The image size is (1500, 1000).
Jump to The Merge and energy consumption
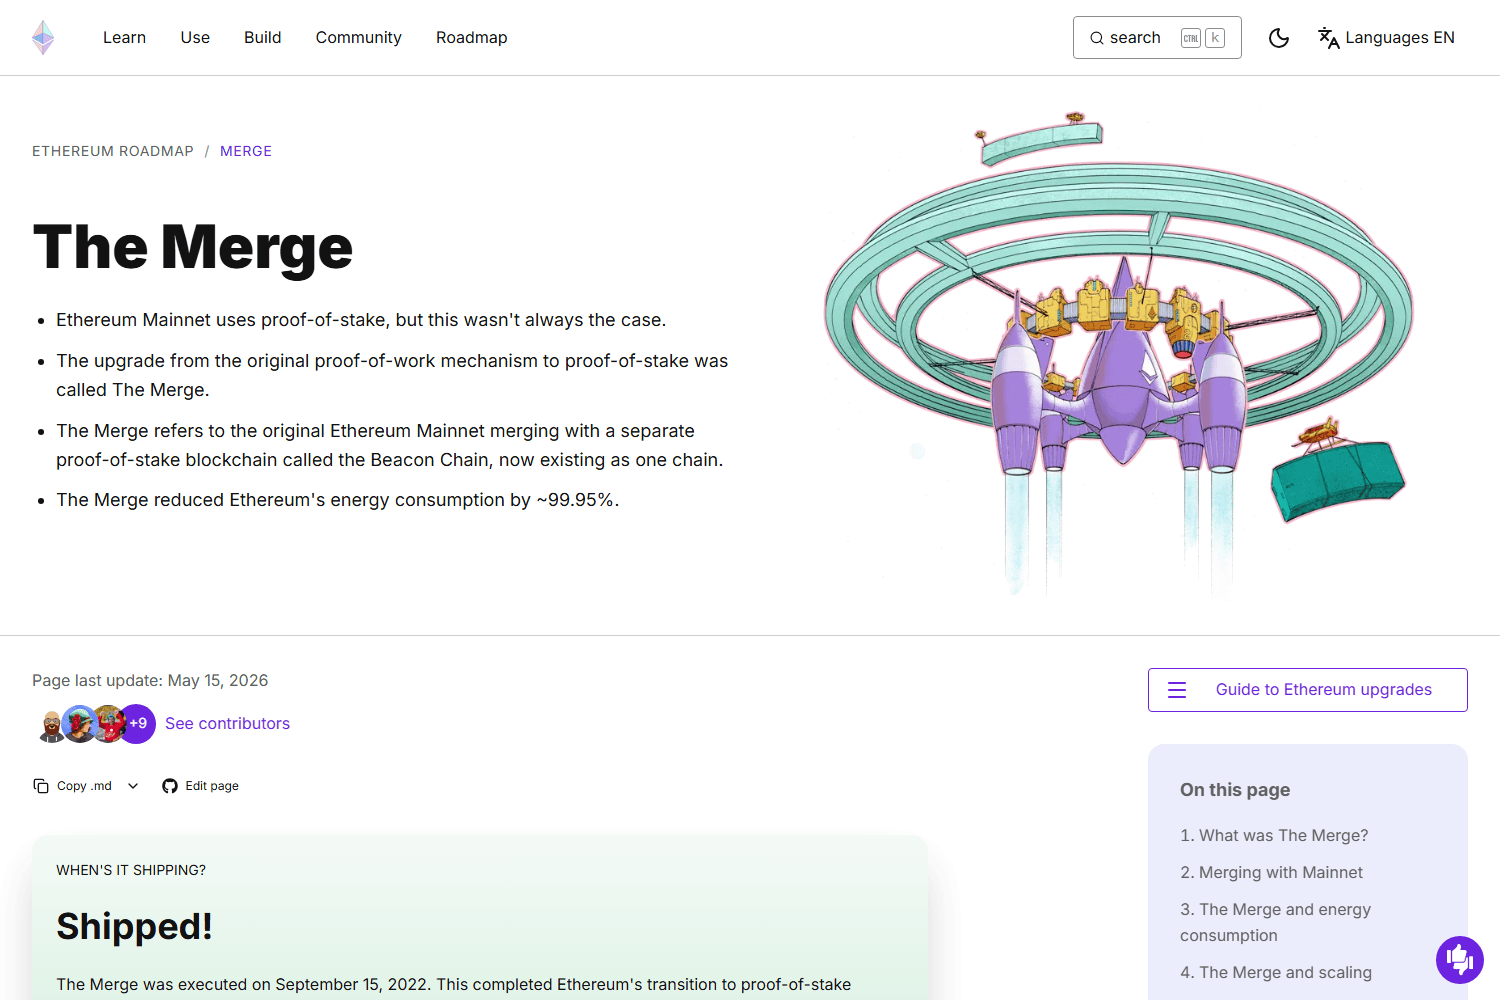pyautogui.click(x=1275, y=922)
